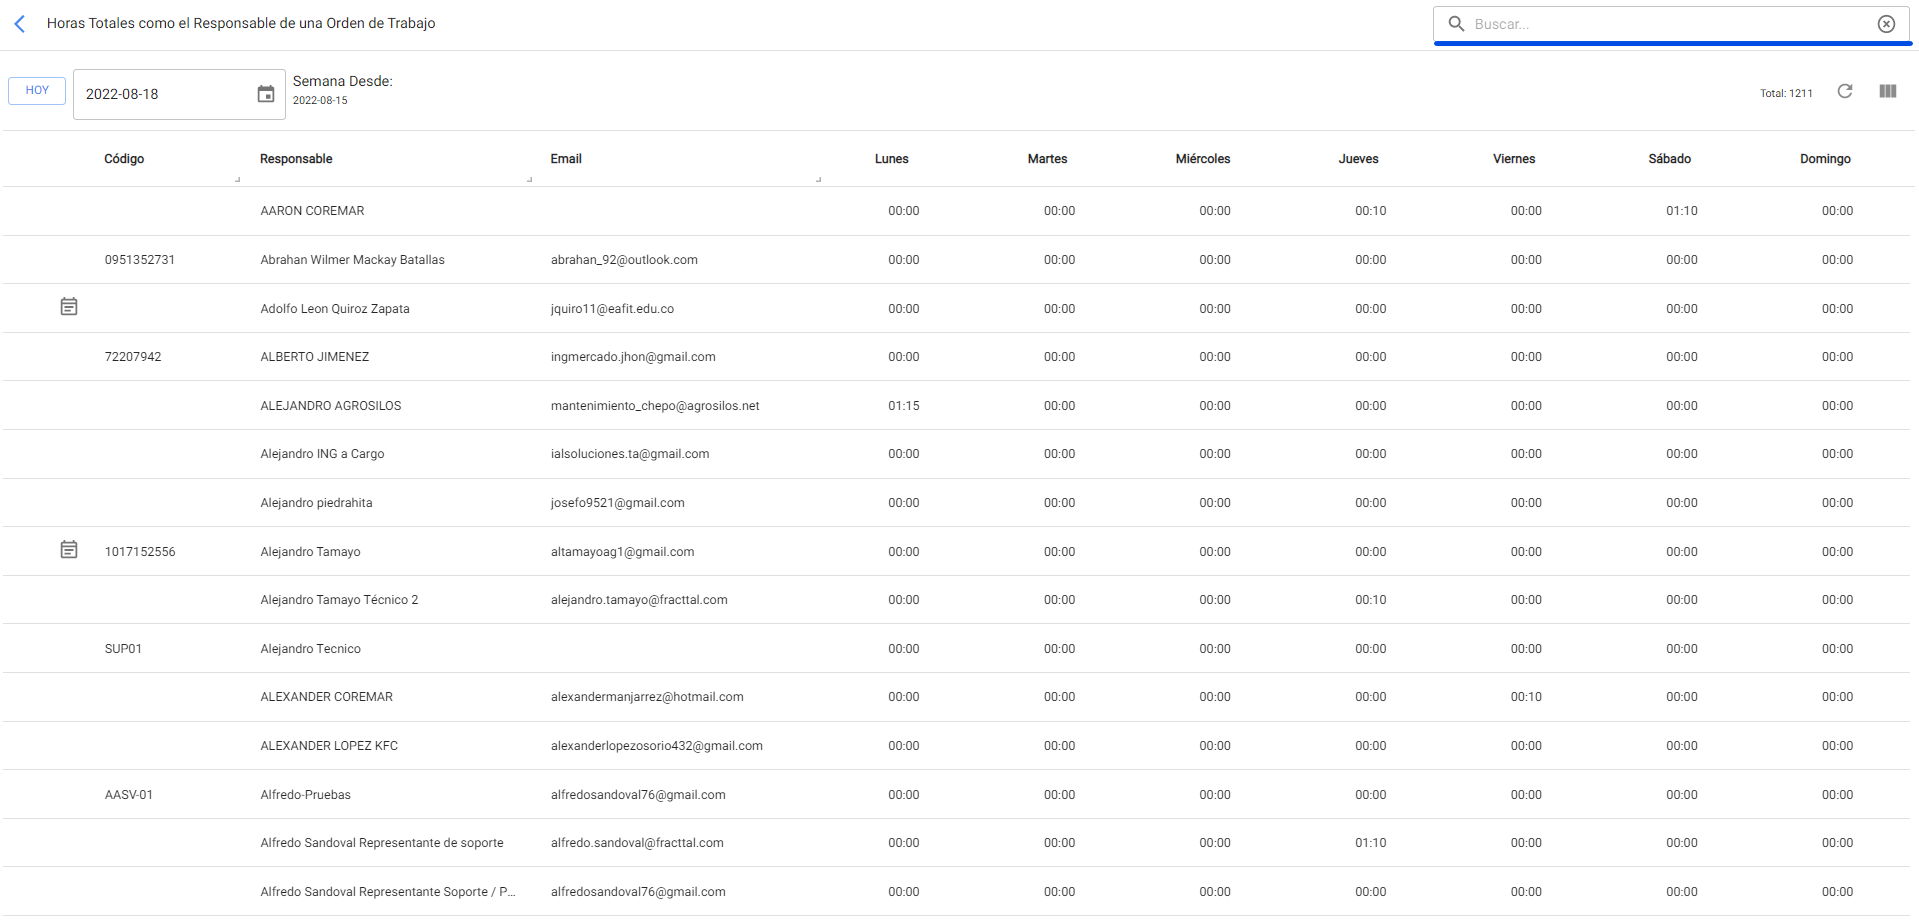Screen dimensions: 1919x924
Task: Click calendar icon for Alejandro Tamayo row
Action: click(69, 550)
